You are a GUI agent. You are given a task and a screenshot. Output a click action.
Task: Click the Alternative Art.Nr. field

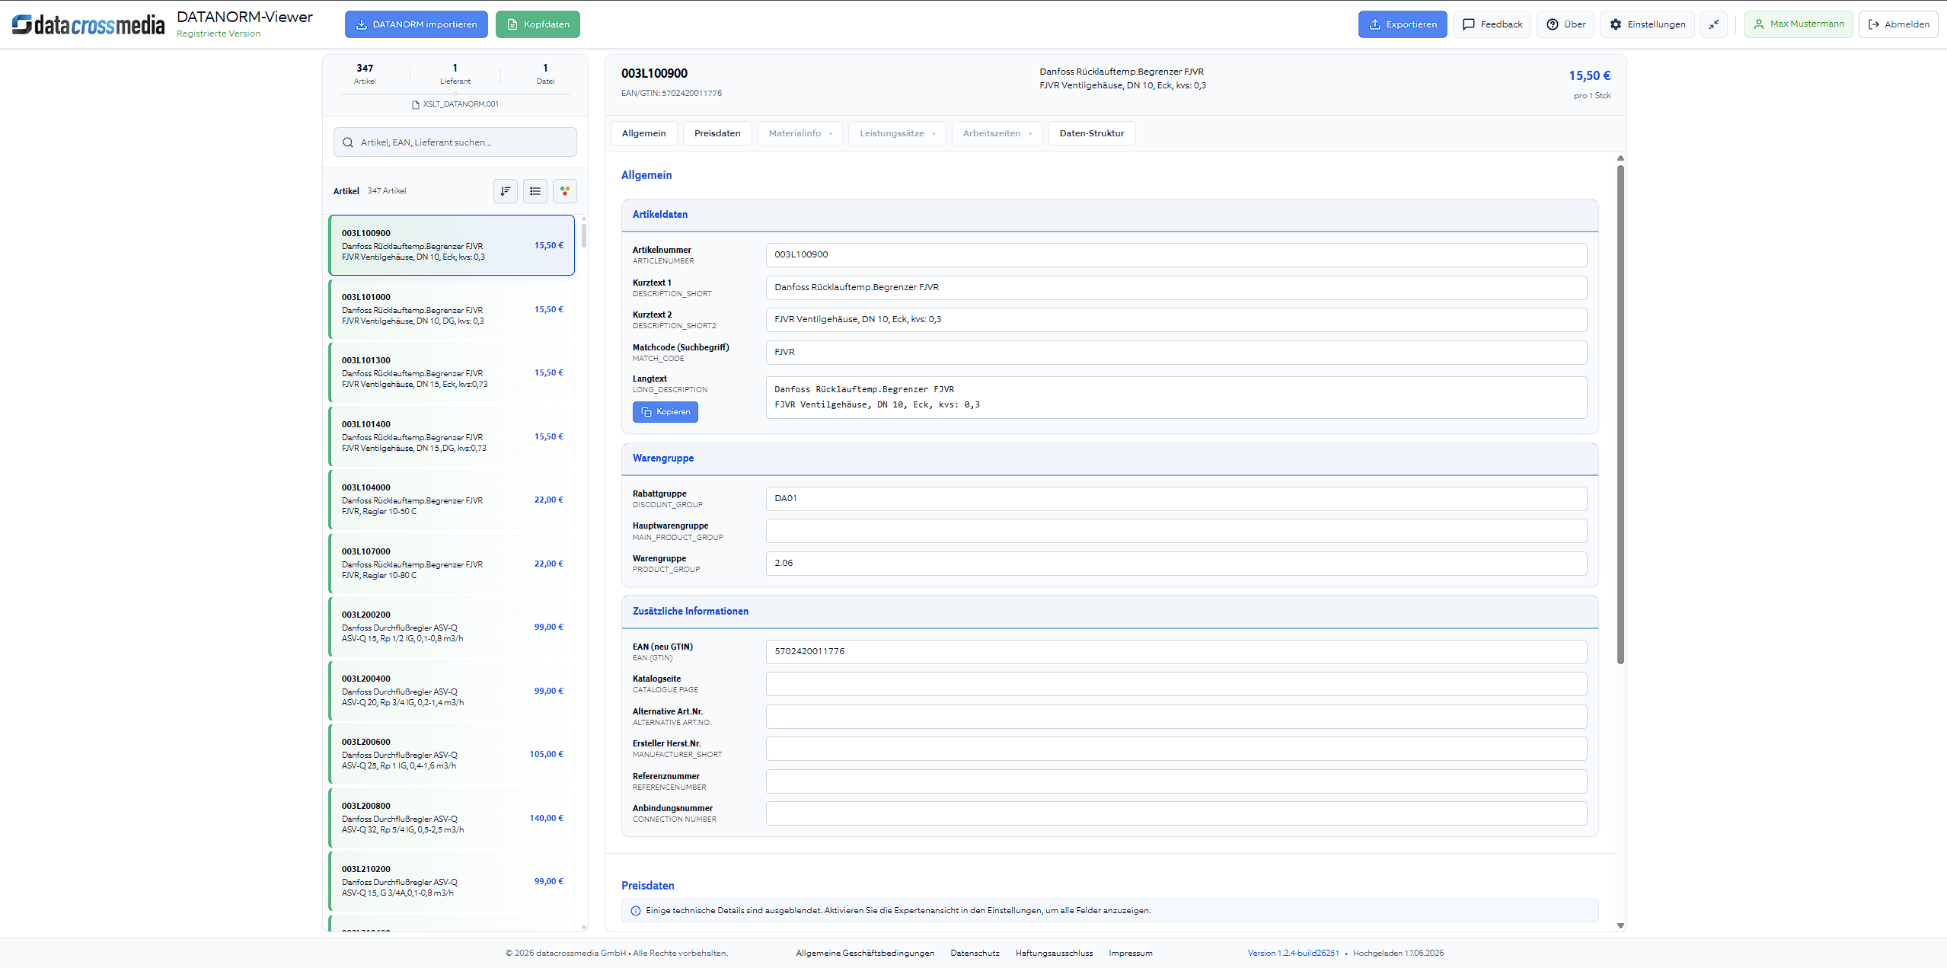(x=1176, y=716)
